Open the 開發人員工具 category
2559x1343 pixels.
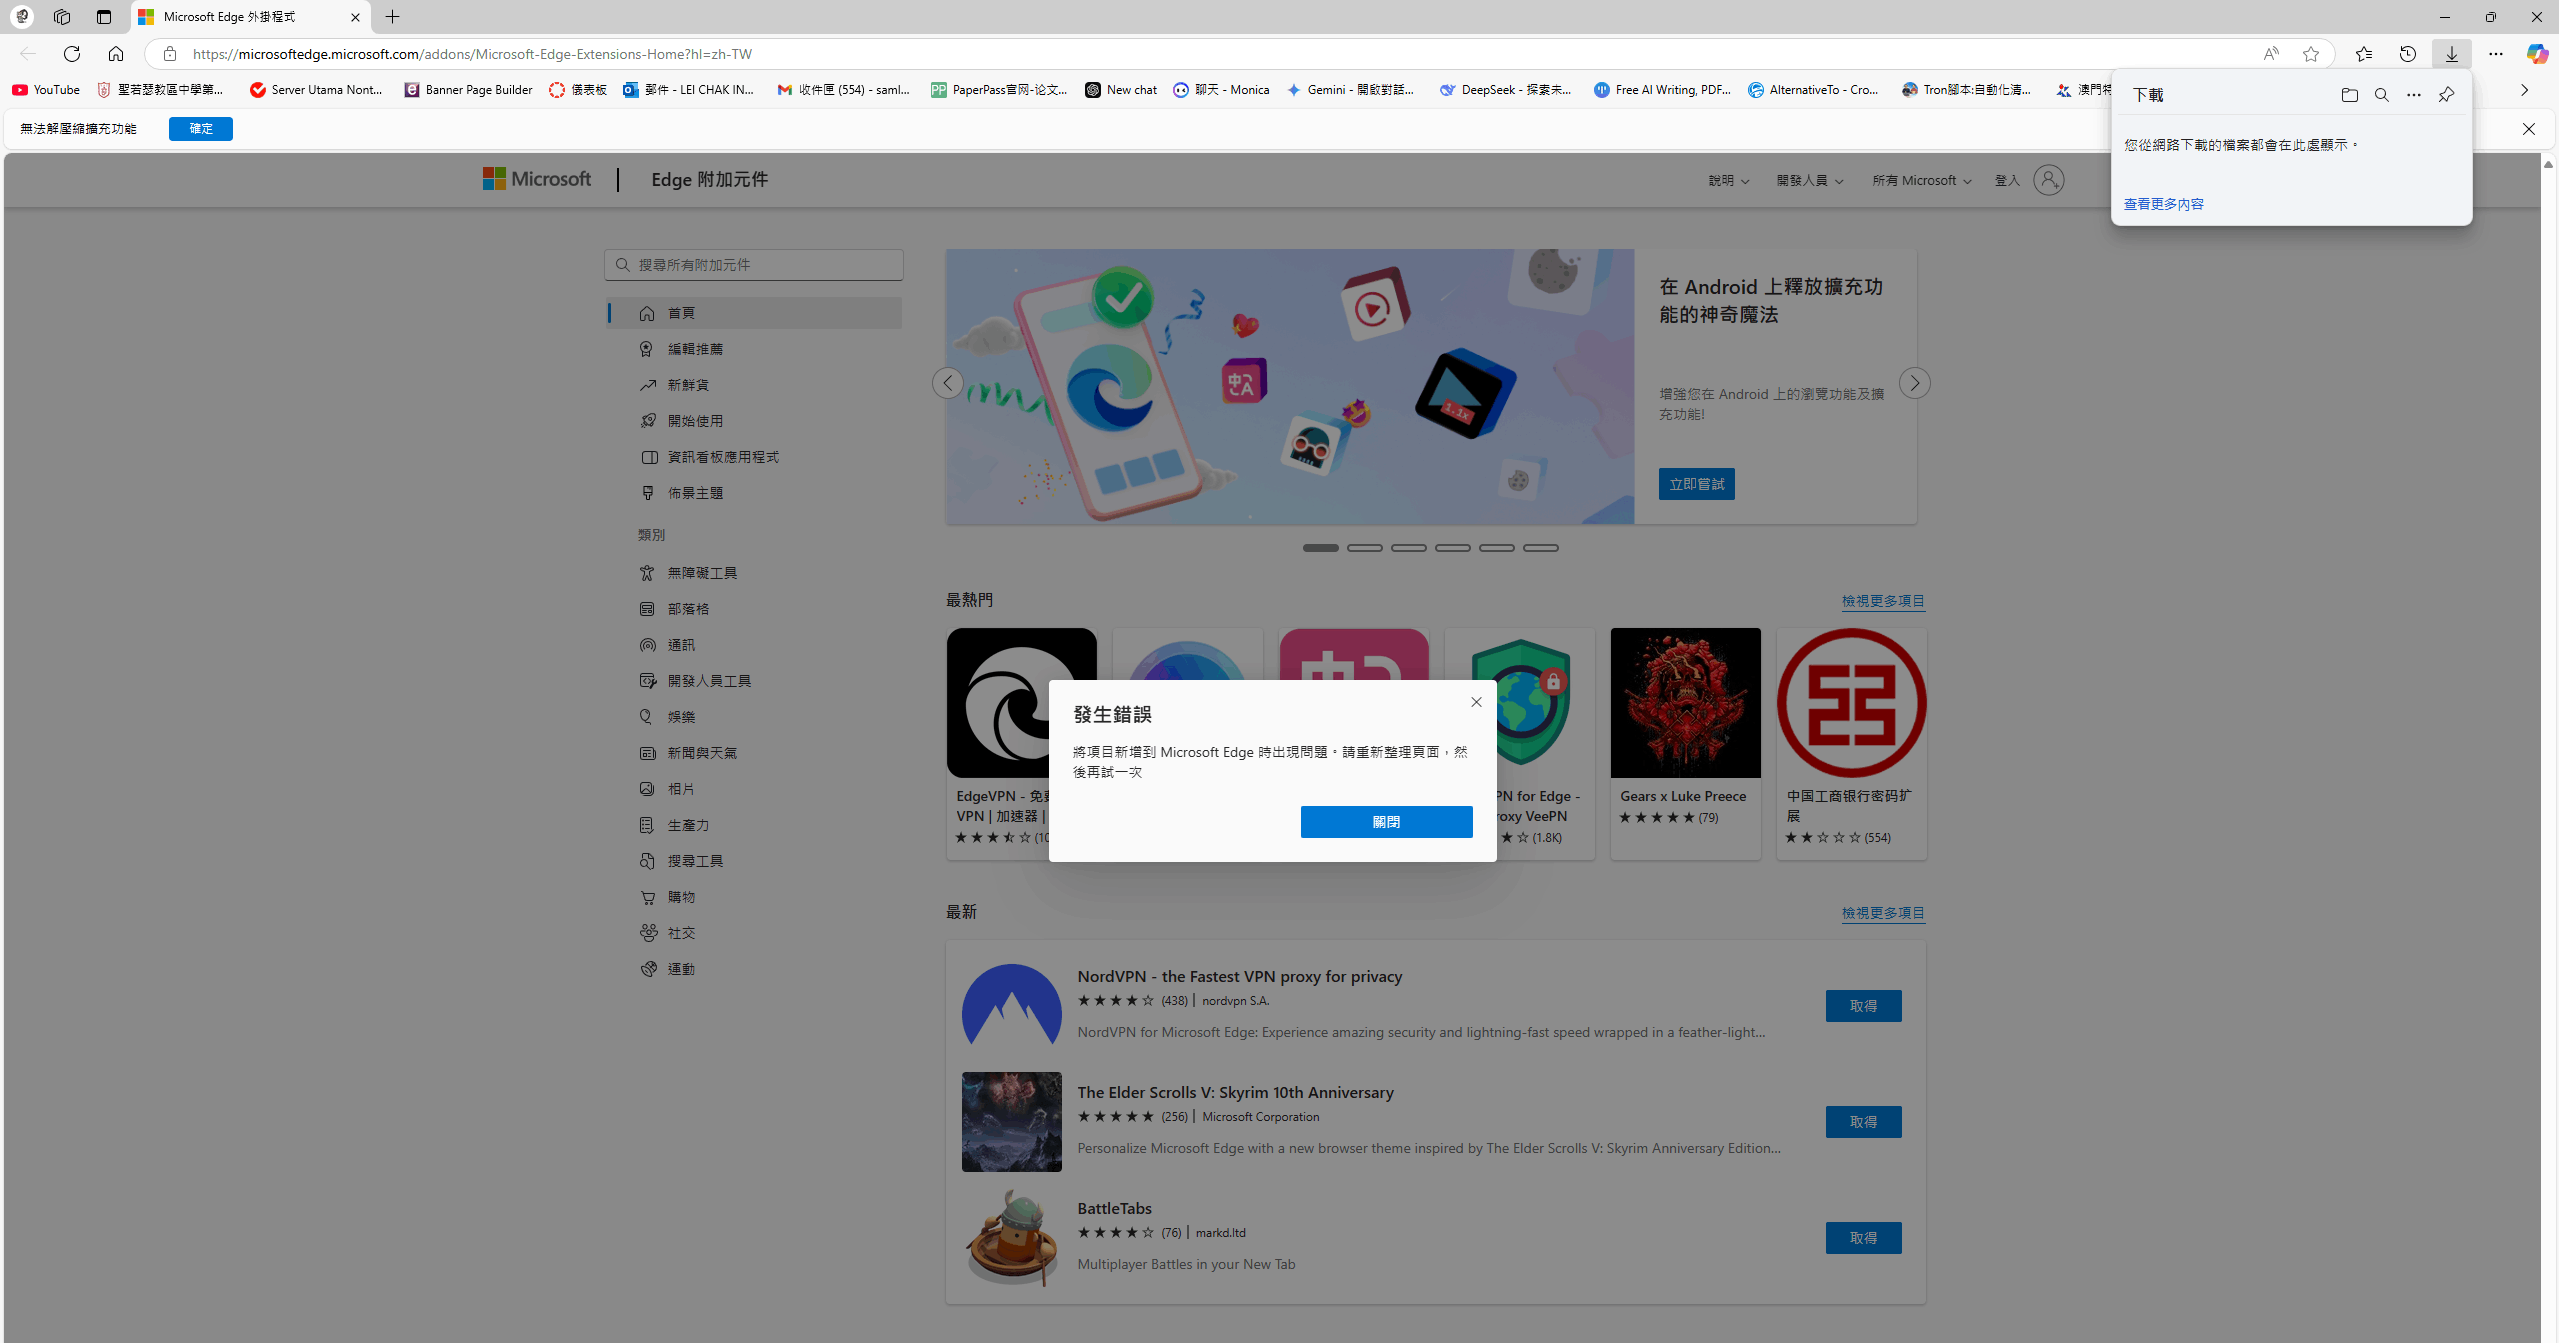[x=709, y=681]
